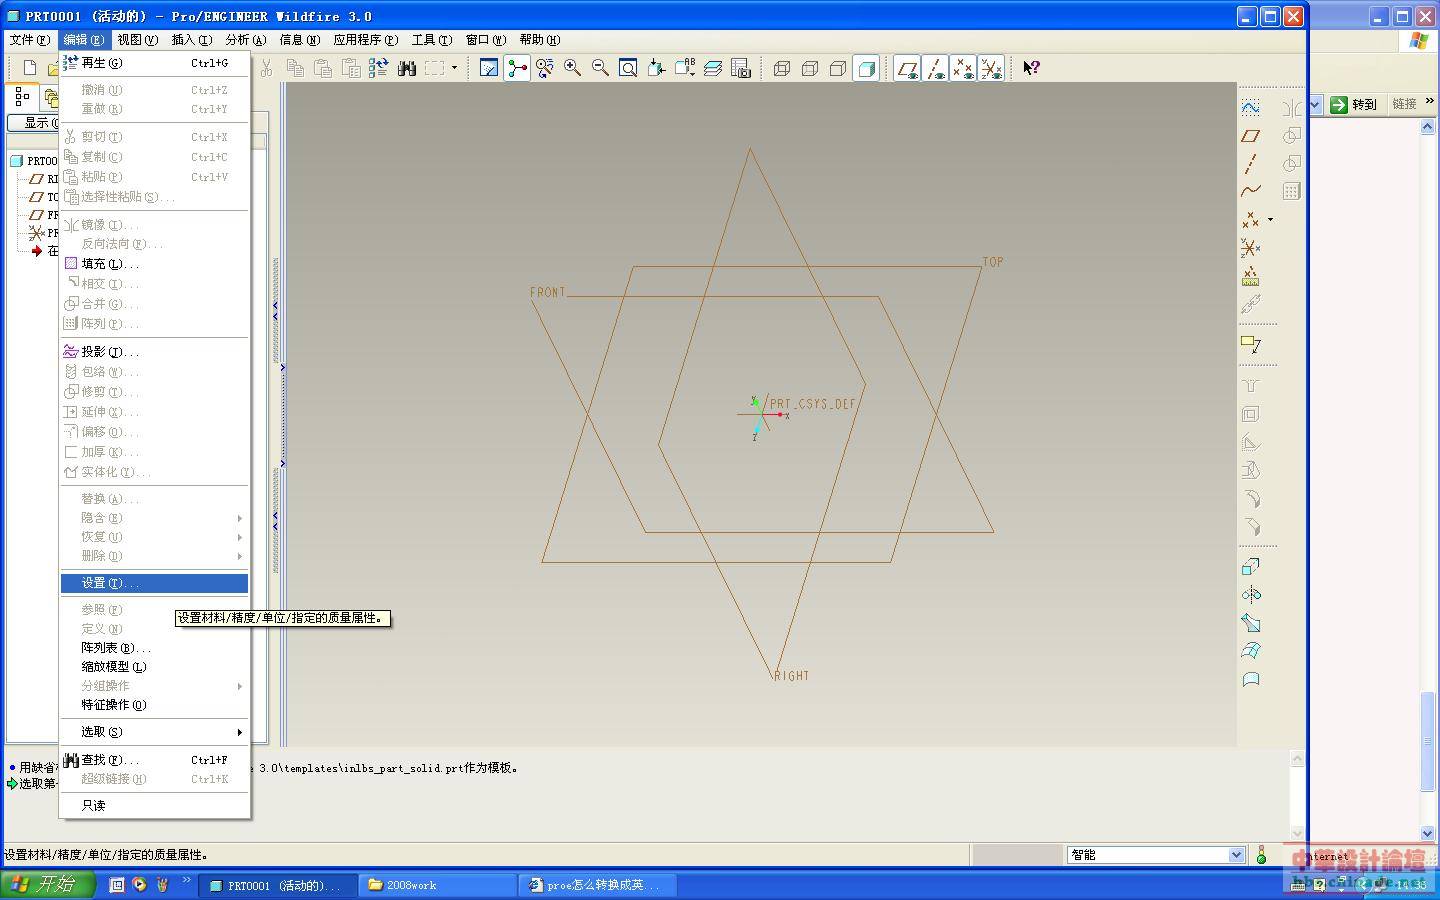This screenshot has height=900, width=1440.
Task: Select the Revolve tool
Action: pyautogui.click(x=1251, y=595)
